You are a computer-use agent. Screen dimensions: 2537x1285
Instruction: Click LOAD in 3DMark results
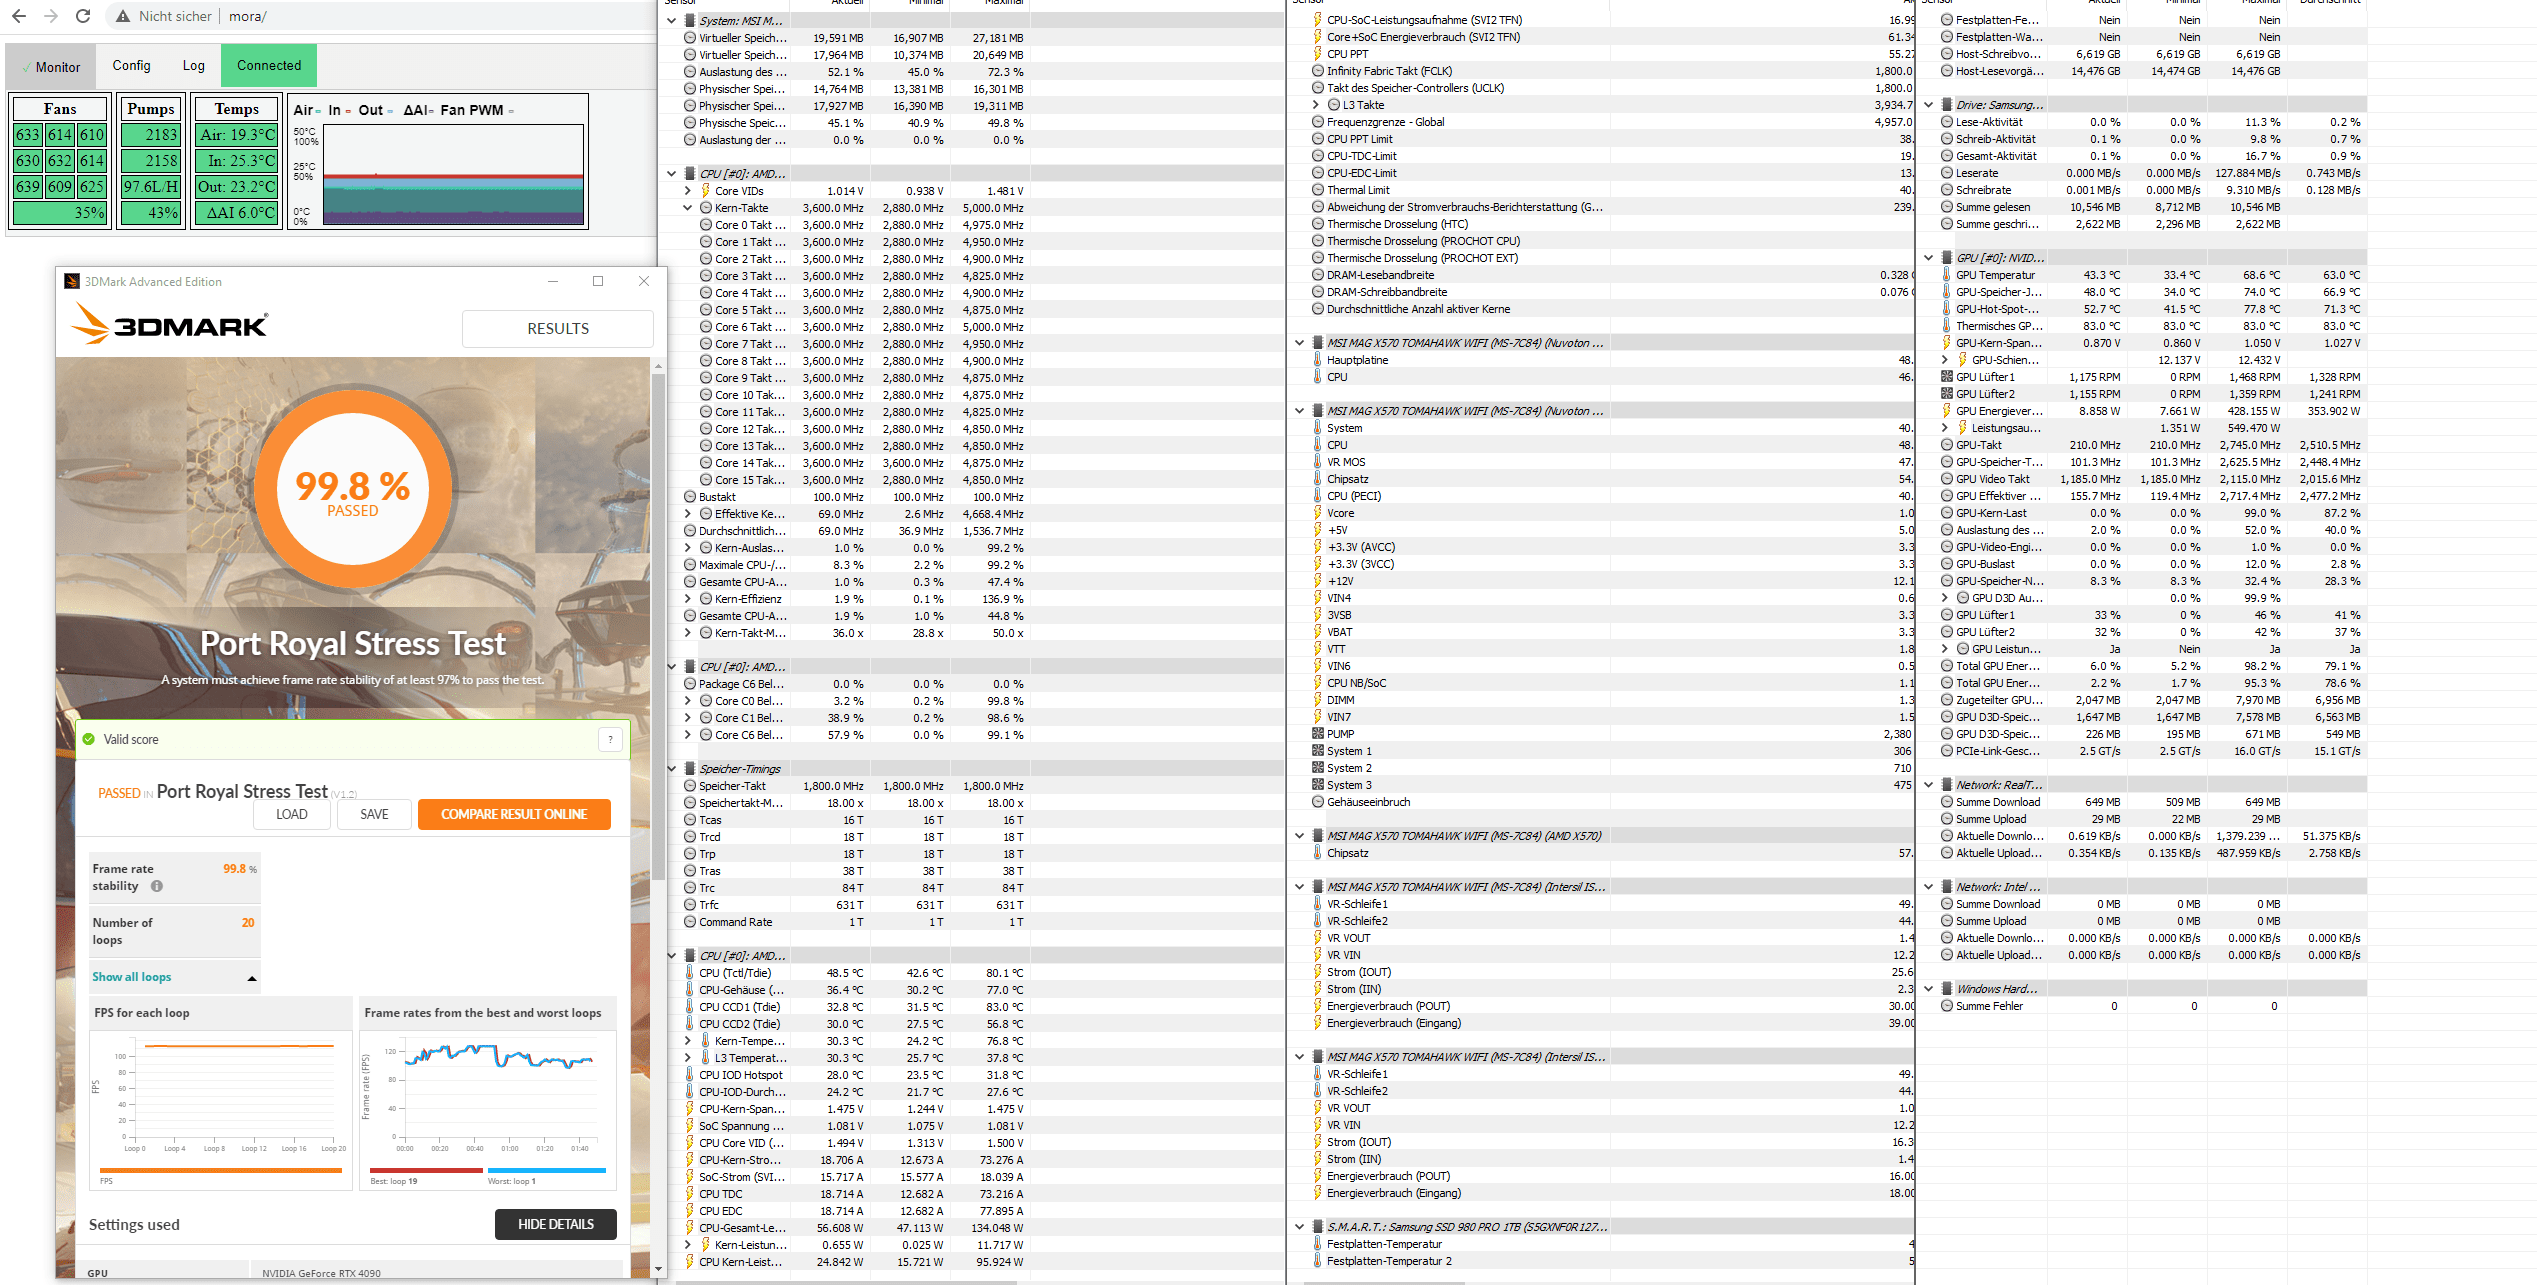292,814
